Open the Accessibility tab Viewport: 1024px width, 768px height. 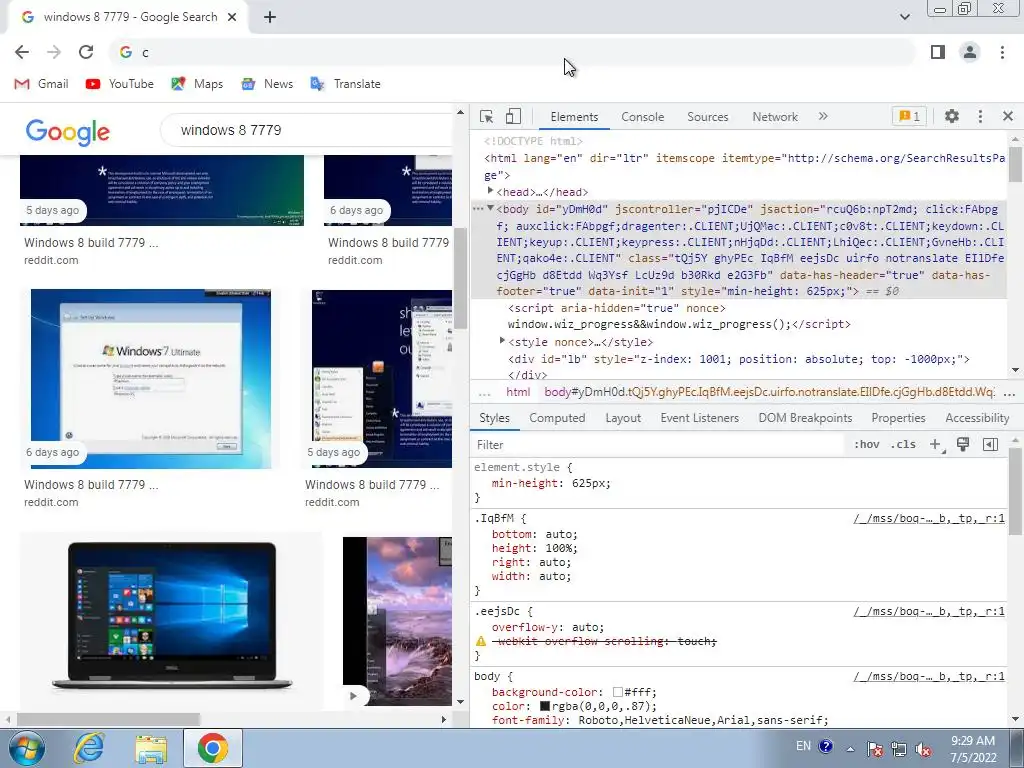coord(977,418)
